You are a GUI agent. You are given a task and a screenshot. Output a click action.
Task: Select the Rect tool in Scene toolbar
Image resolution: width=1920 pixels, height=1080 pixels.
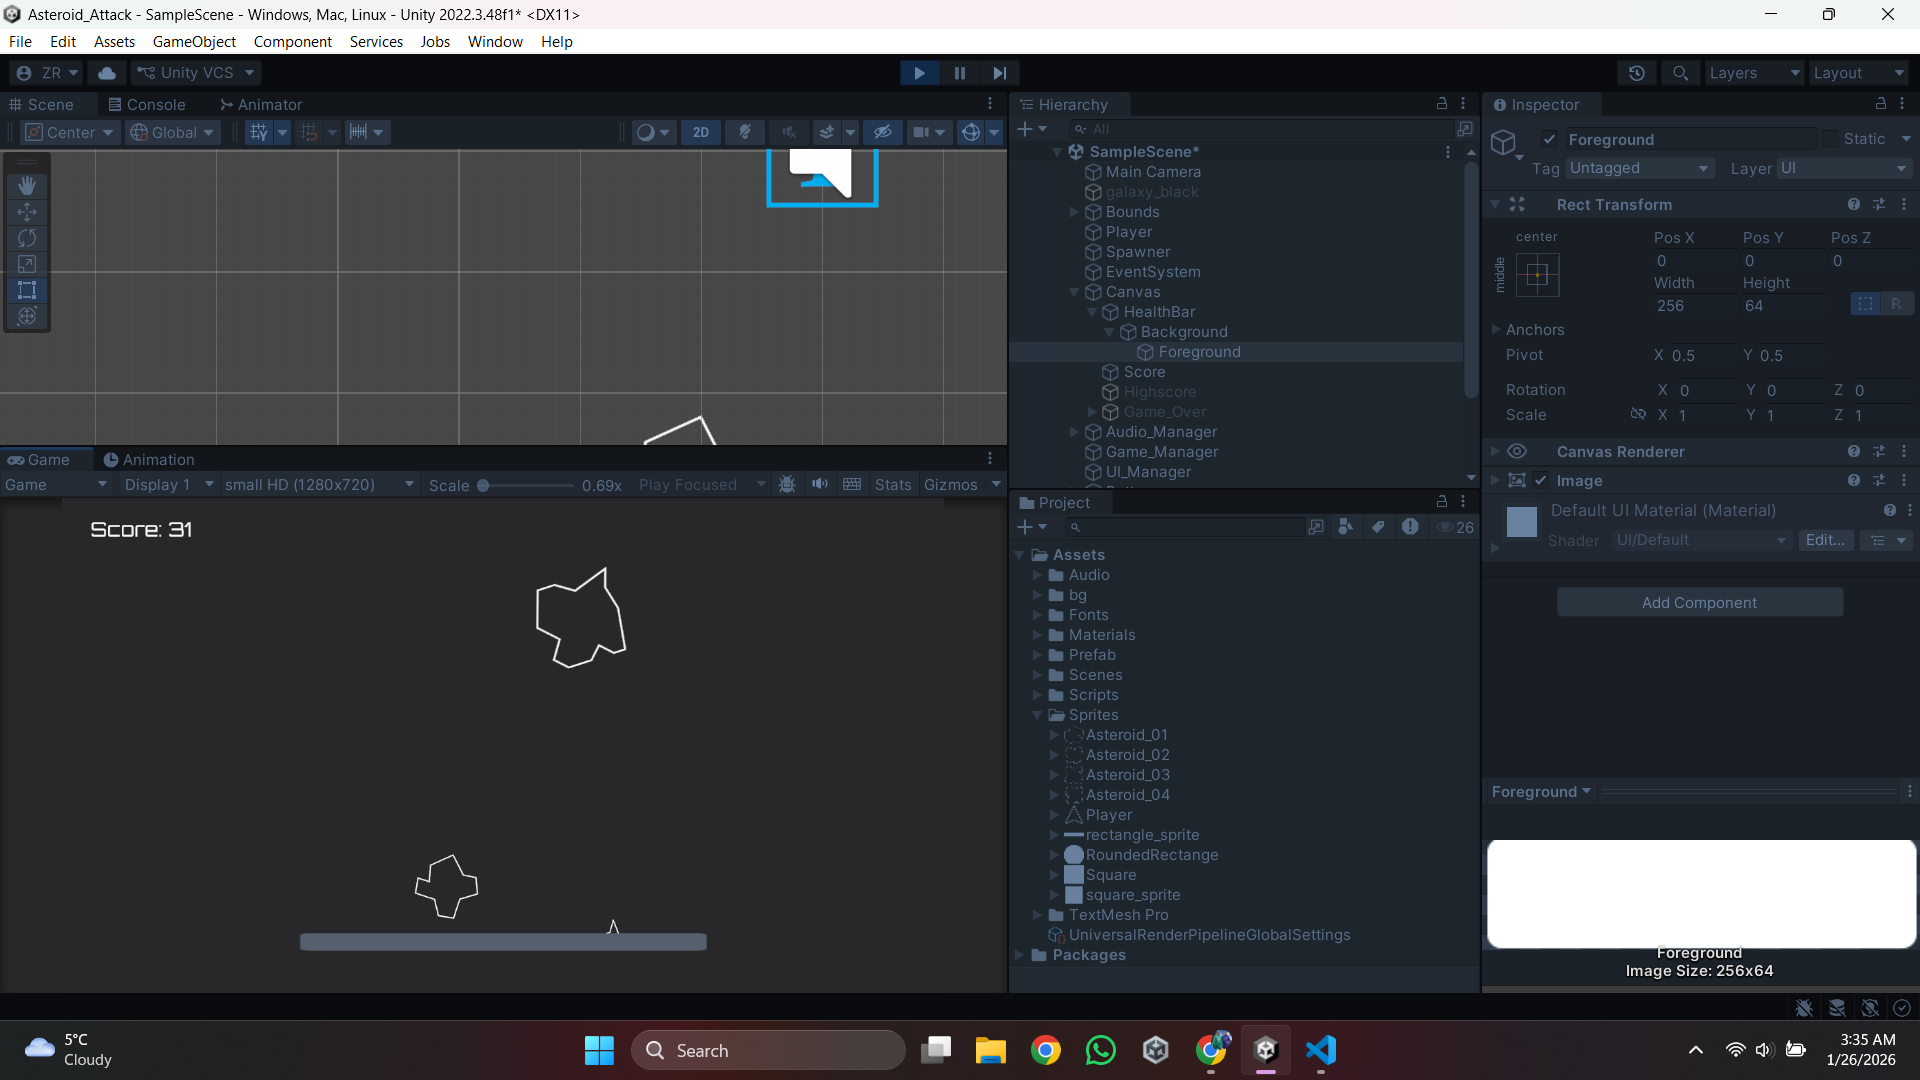(27, 290)
